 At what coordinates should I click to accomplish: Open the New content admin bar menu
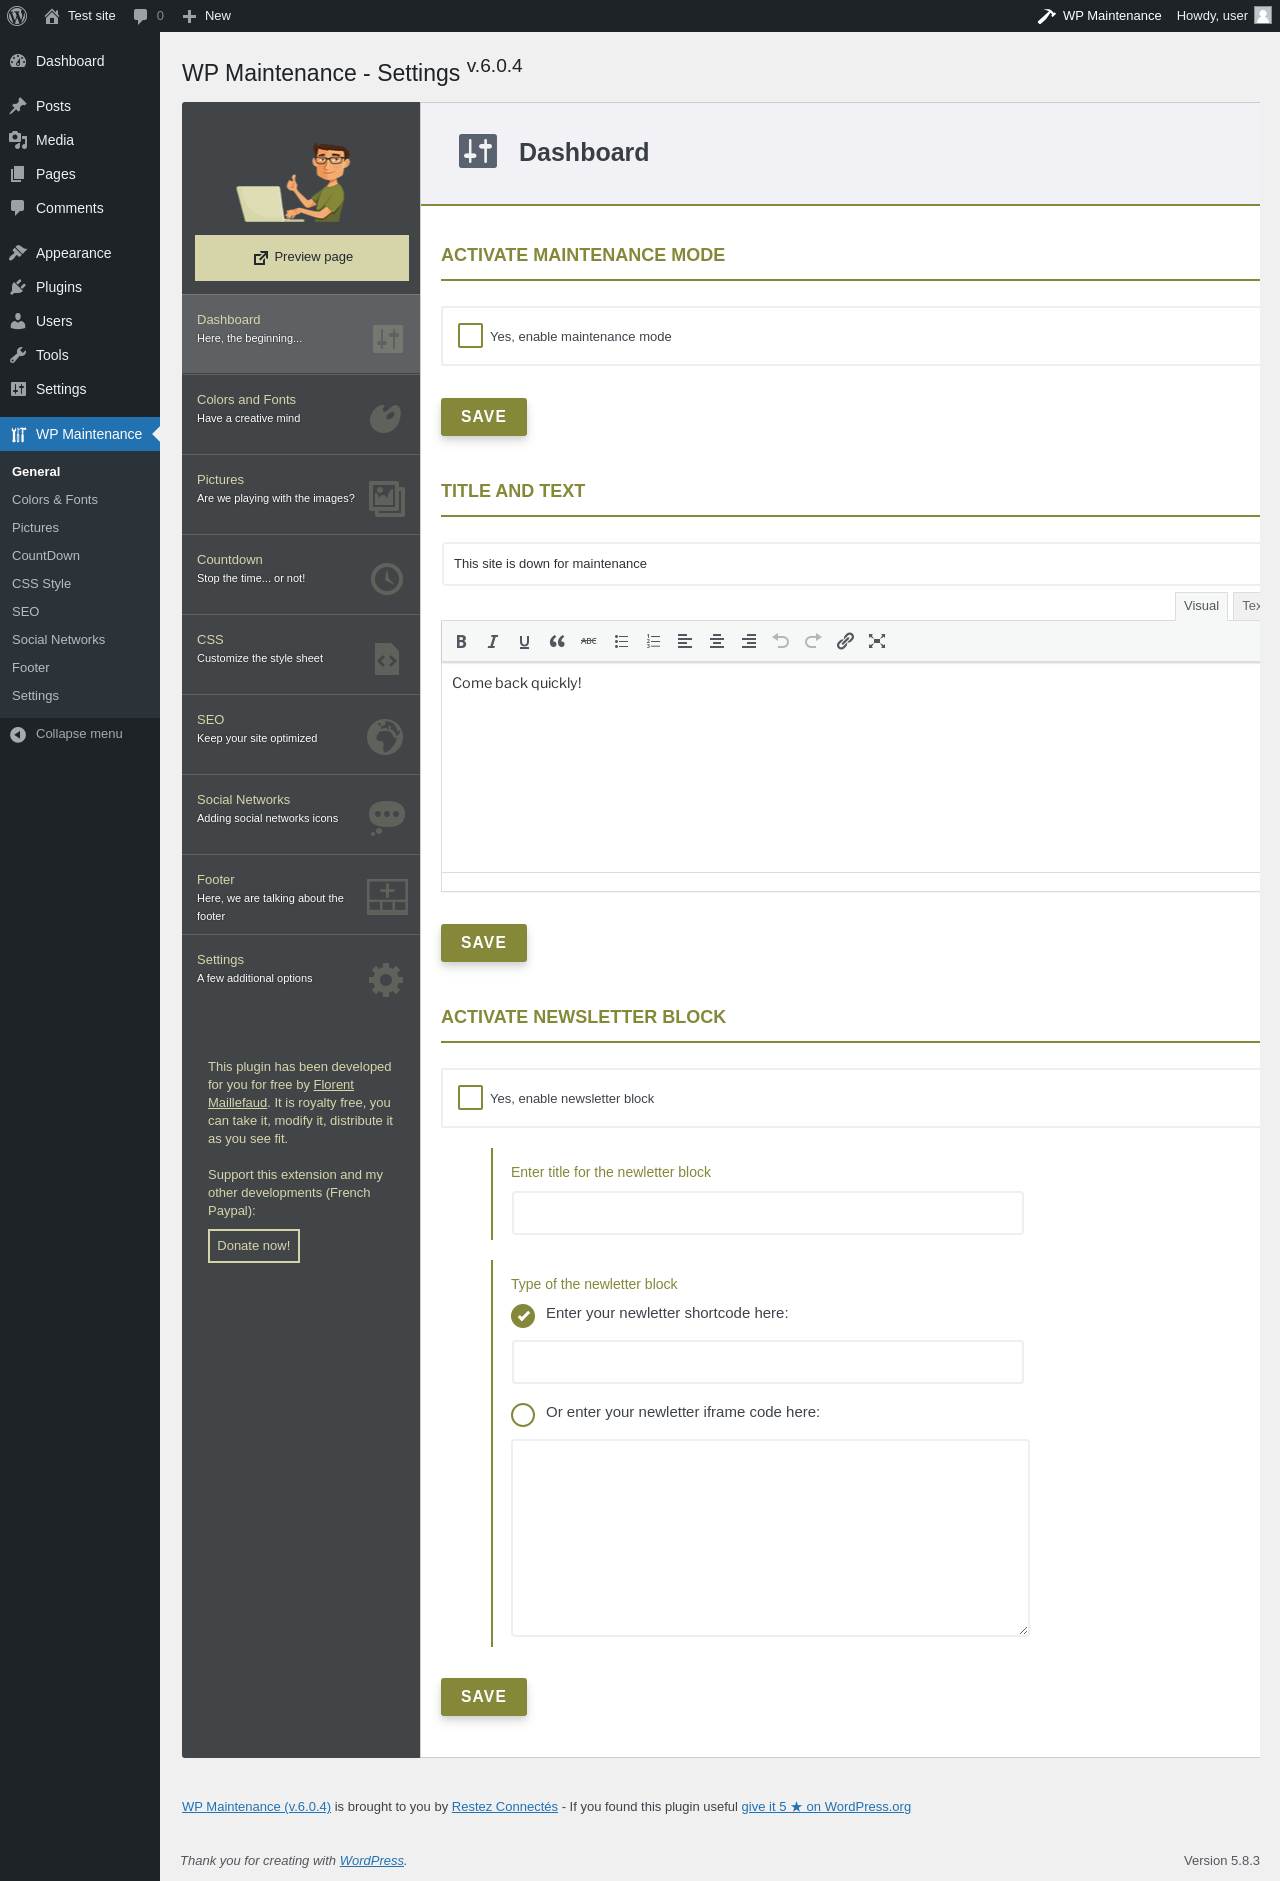tap(207, 16)
